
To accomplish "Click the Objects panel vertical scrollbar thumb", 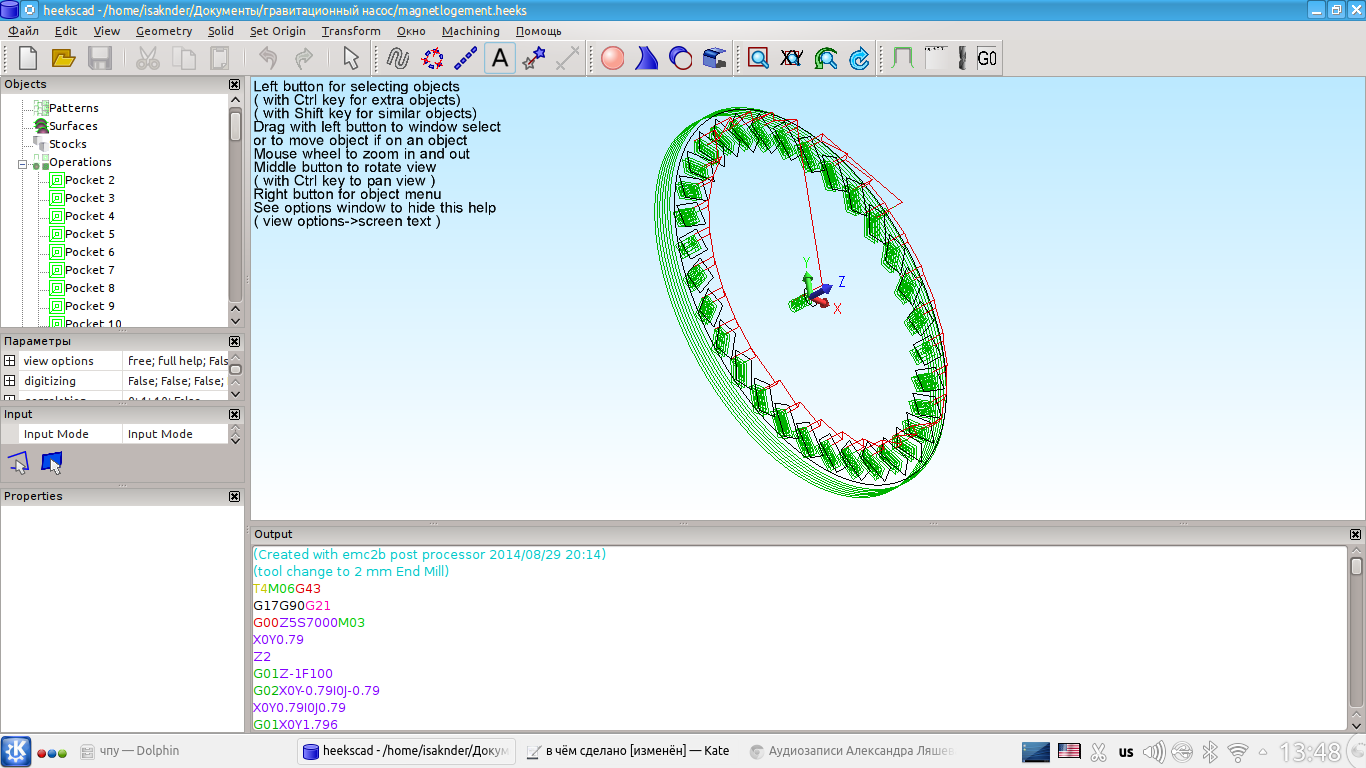I will coord(236,125).
